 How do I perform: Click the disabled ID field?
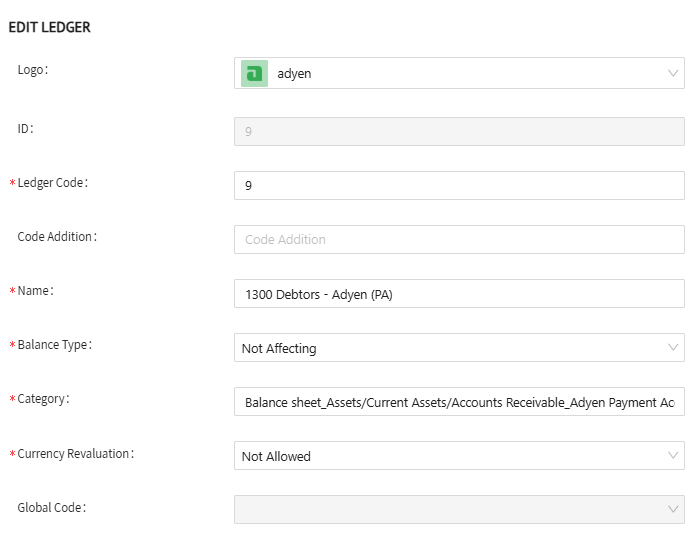(459, 131)
